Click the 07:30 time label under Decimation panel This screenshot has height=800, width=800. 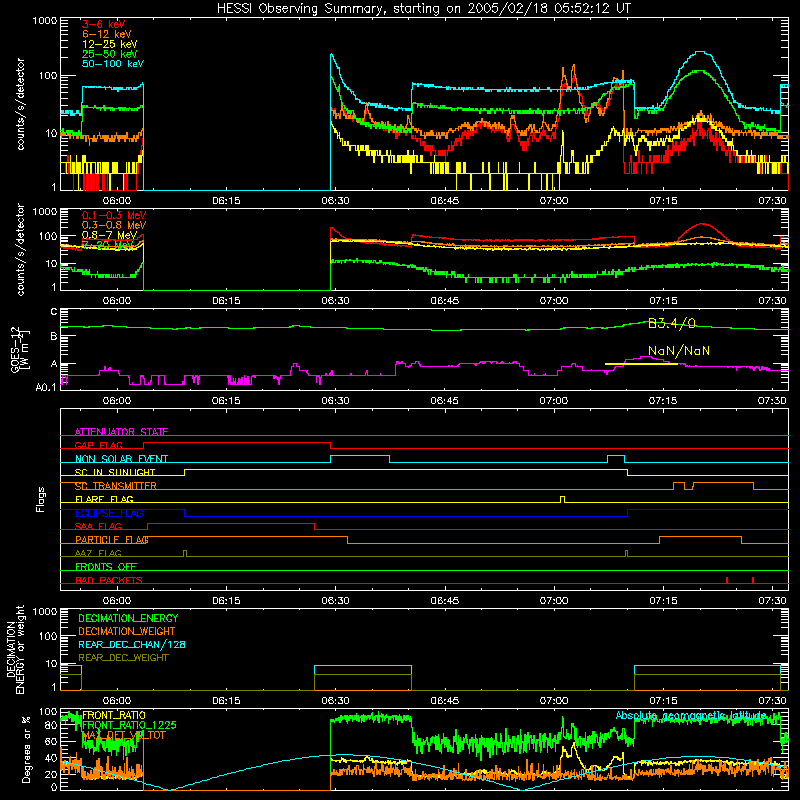coord(772,701)
